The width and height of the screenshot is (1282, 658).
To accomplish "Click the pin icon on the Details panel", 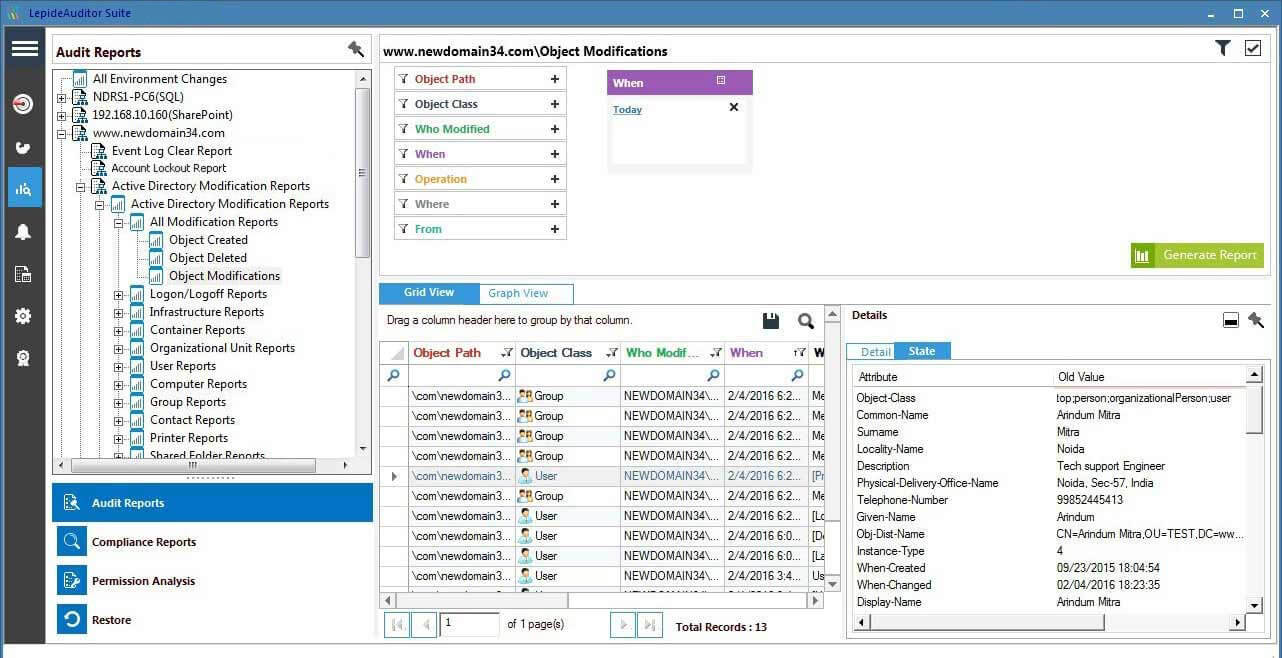I will tap(1257, 320).
